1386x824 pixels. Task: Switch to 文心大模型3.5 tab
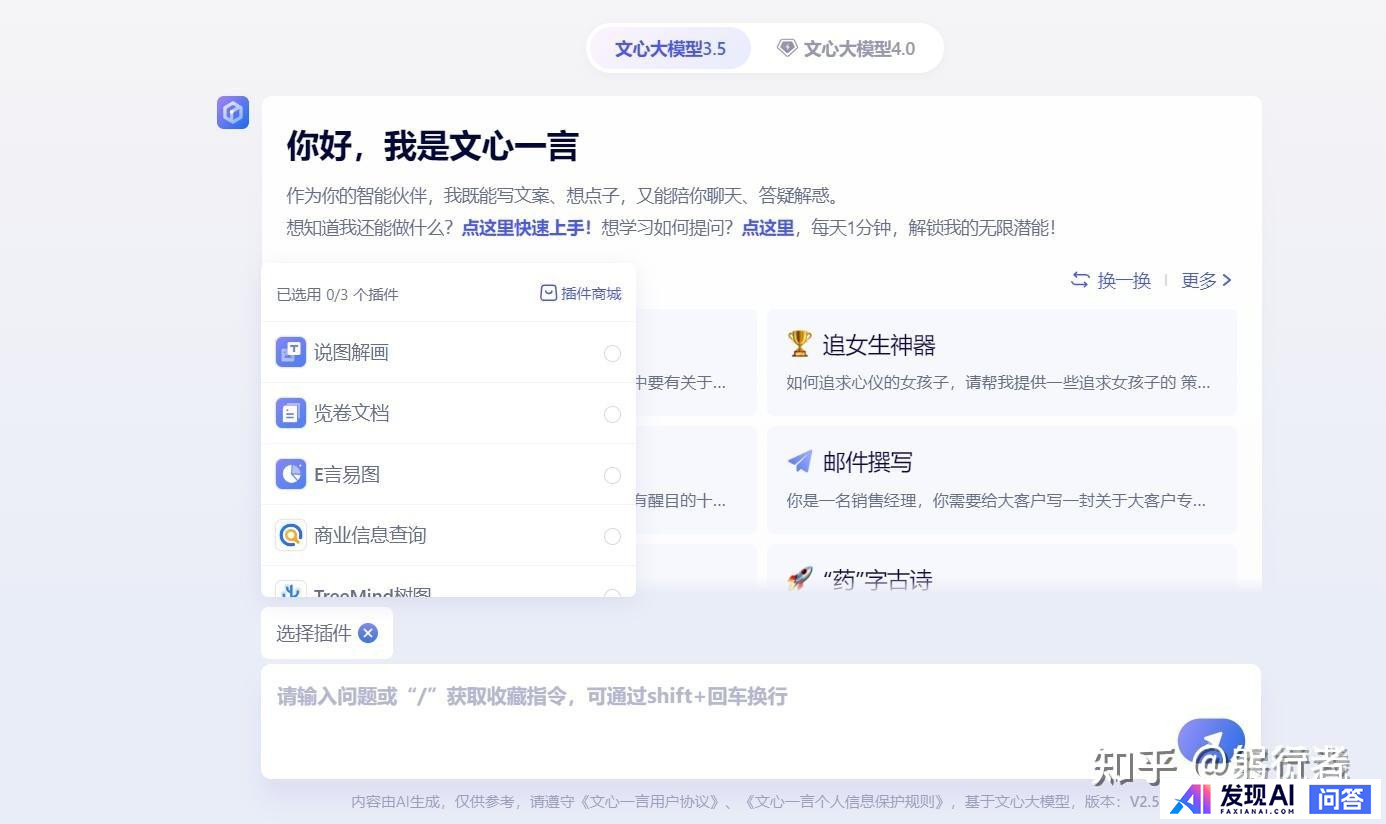670,48
